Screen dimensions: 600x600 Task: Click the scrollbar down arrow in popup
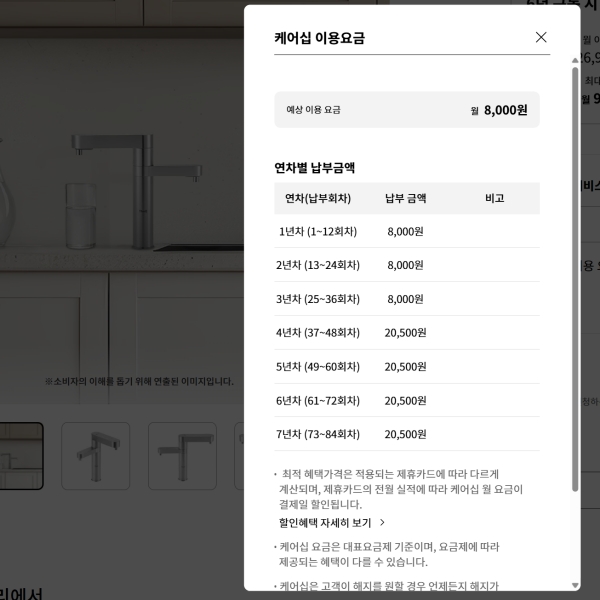click(x=575, y=585)
